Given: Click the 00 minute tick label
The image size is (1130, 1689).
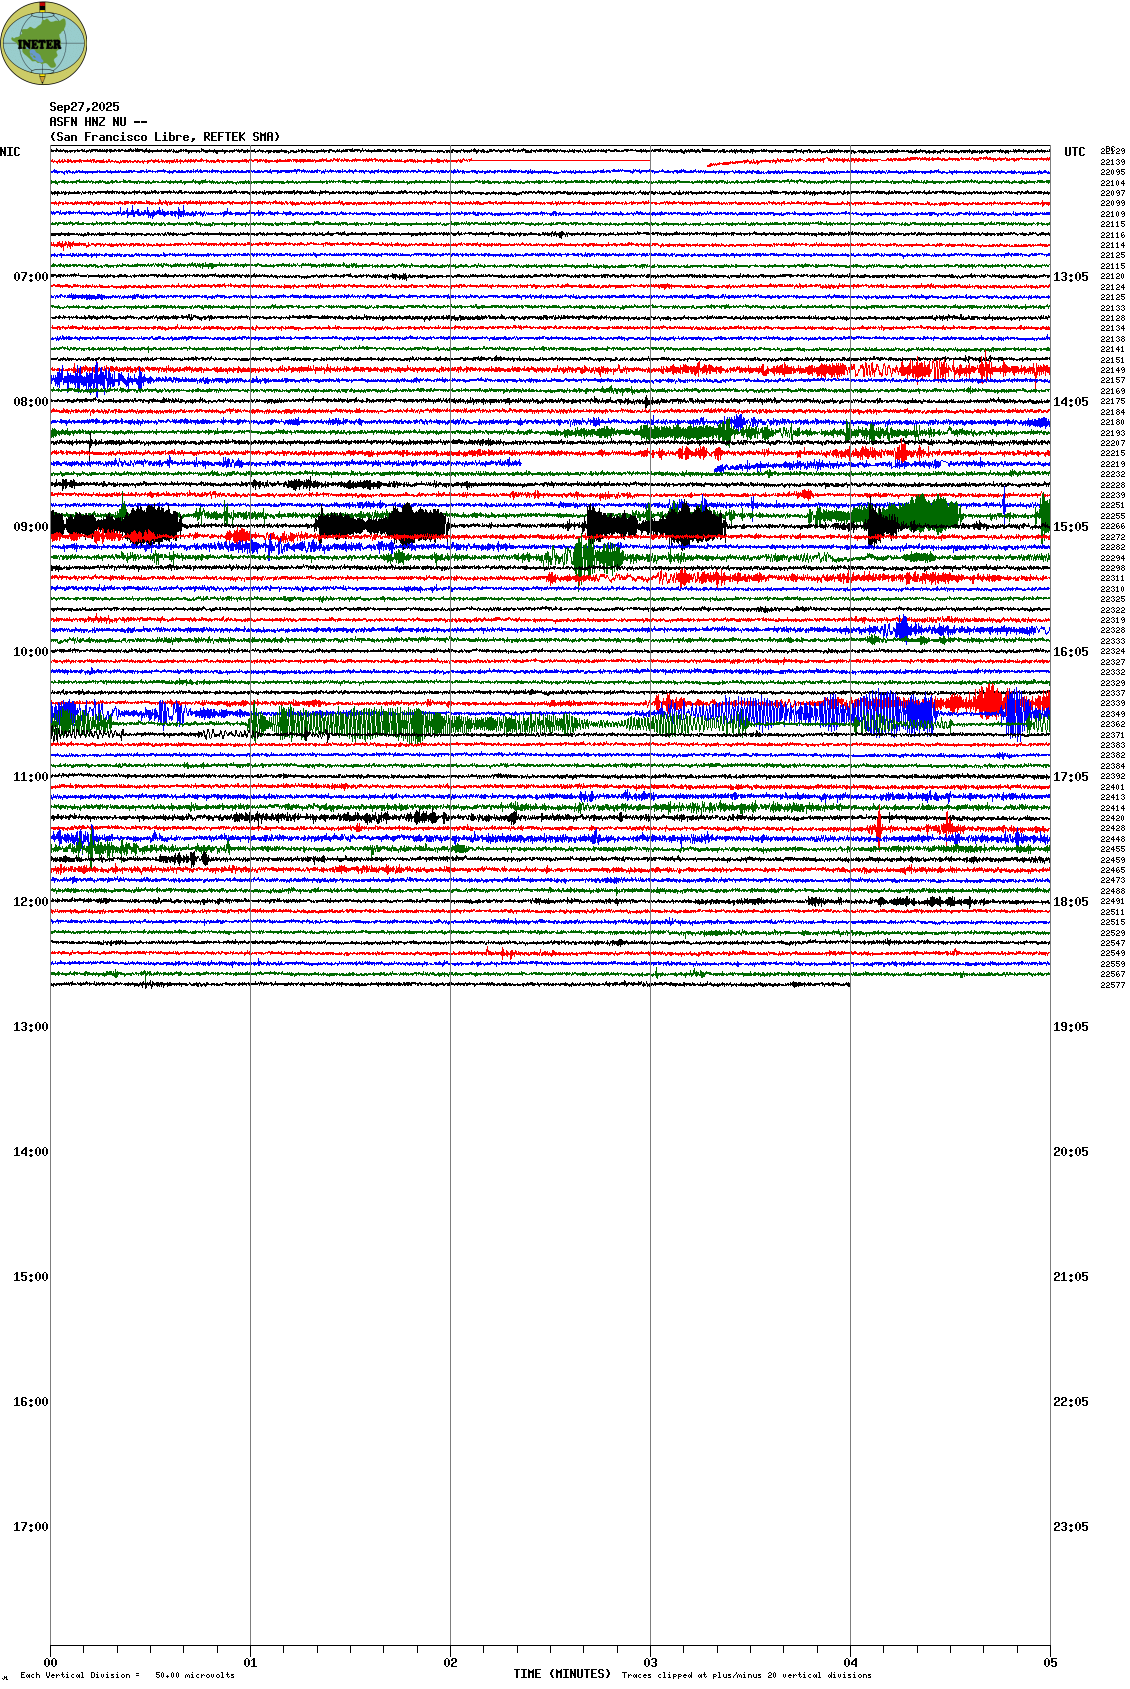Looking at the screenshot, I should point(50,1663).
